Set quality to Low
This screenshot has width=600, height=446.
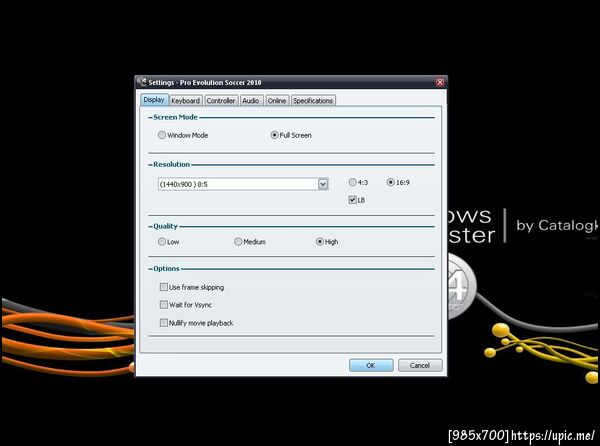pyautogui.click(x=162, y=242)
